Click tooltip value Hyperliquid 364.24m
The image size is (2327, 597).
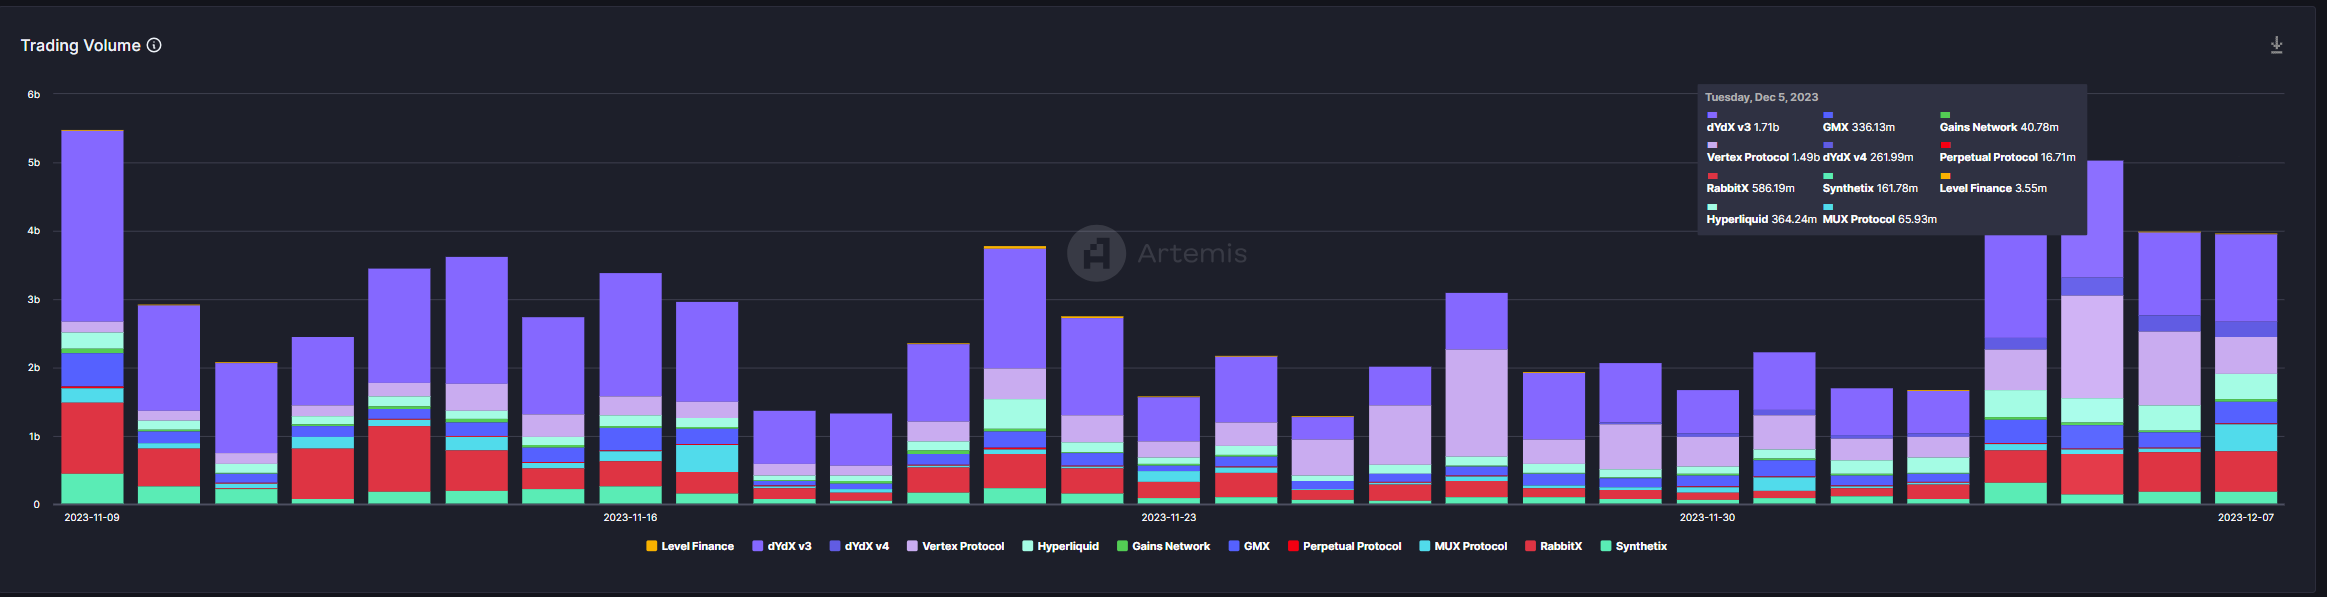(1761, 219)
